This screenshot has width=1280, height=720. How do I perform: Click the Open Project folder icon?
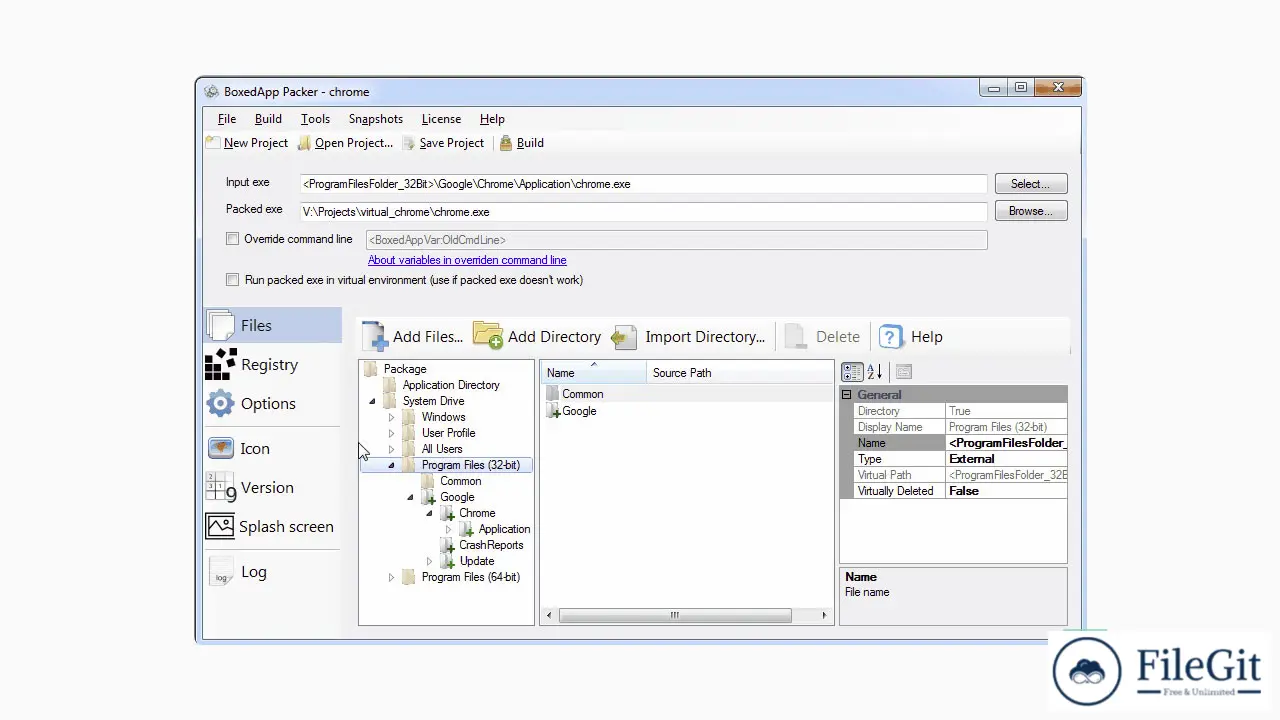pyautogui.click(x=304, y=143)
